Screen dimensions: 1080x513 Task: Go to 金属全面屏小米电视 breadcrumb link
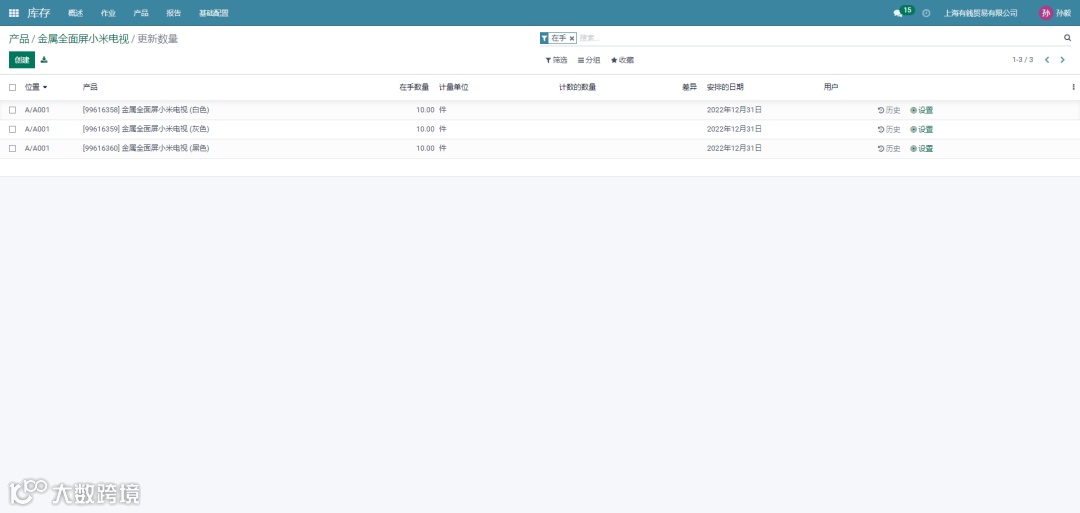point(83,39)
